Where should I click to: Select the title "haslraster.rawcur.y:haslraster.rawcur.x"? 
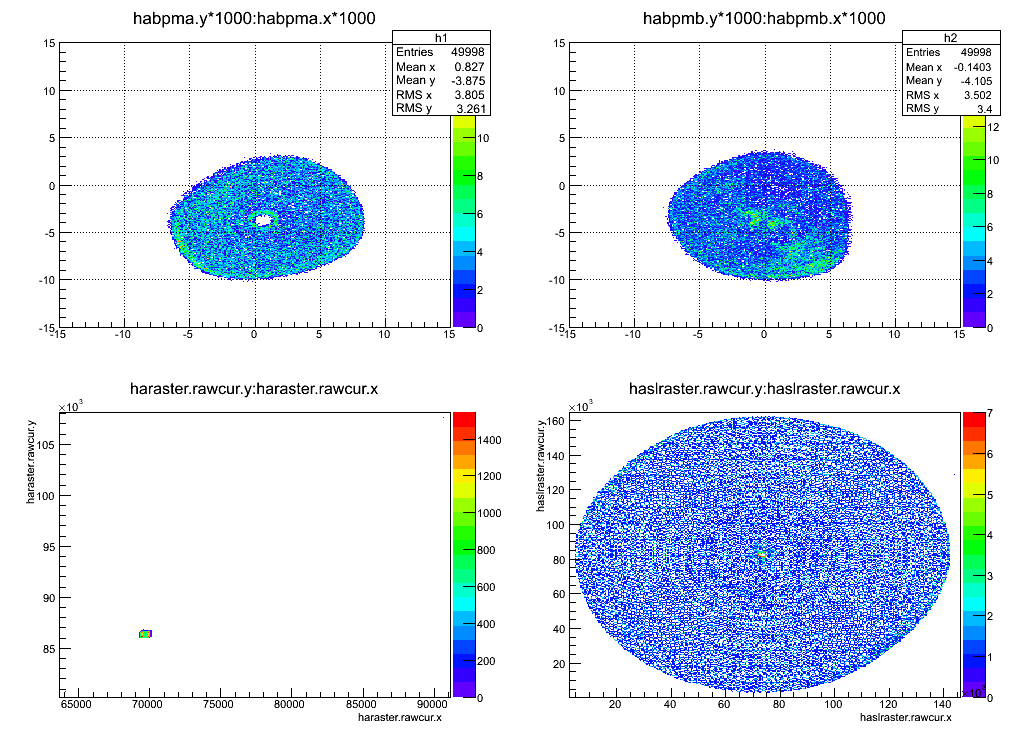[x=764, y=389]
